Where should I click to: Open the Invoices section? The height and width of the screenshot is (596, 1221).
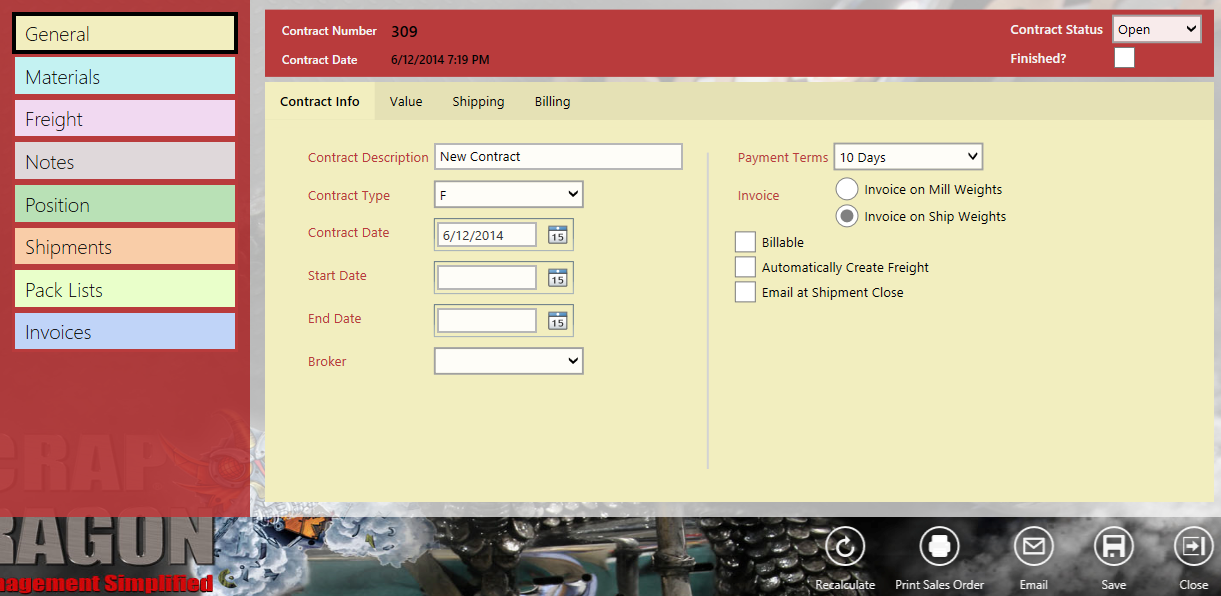(x=125, y=331)
